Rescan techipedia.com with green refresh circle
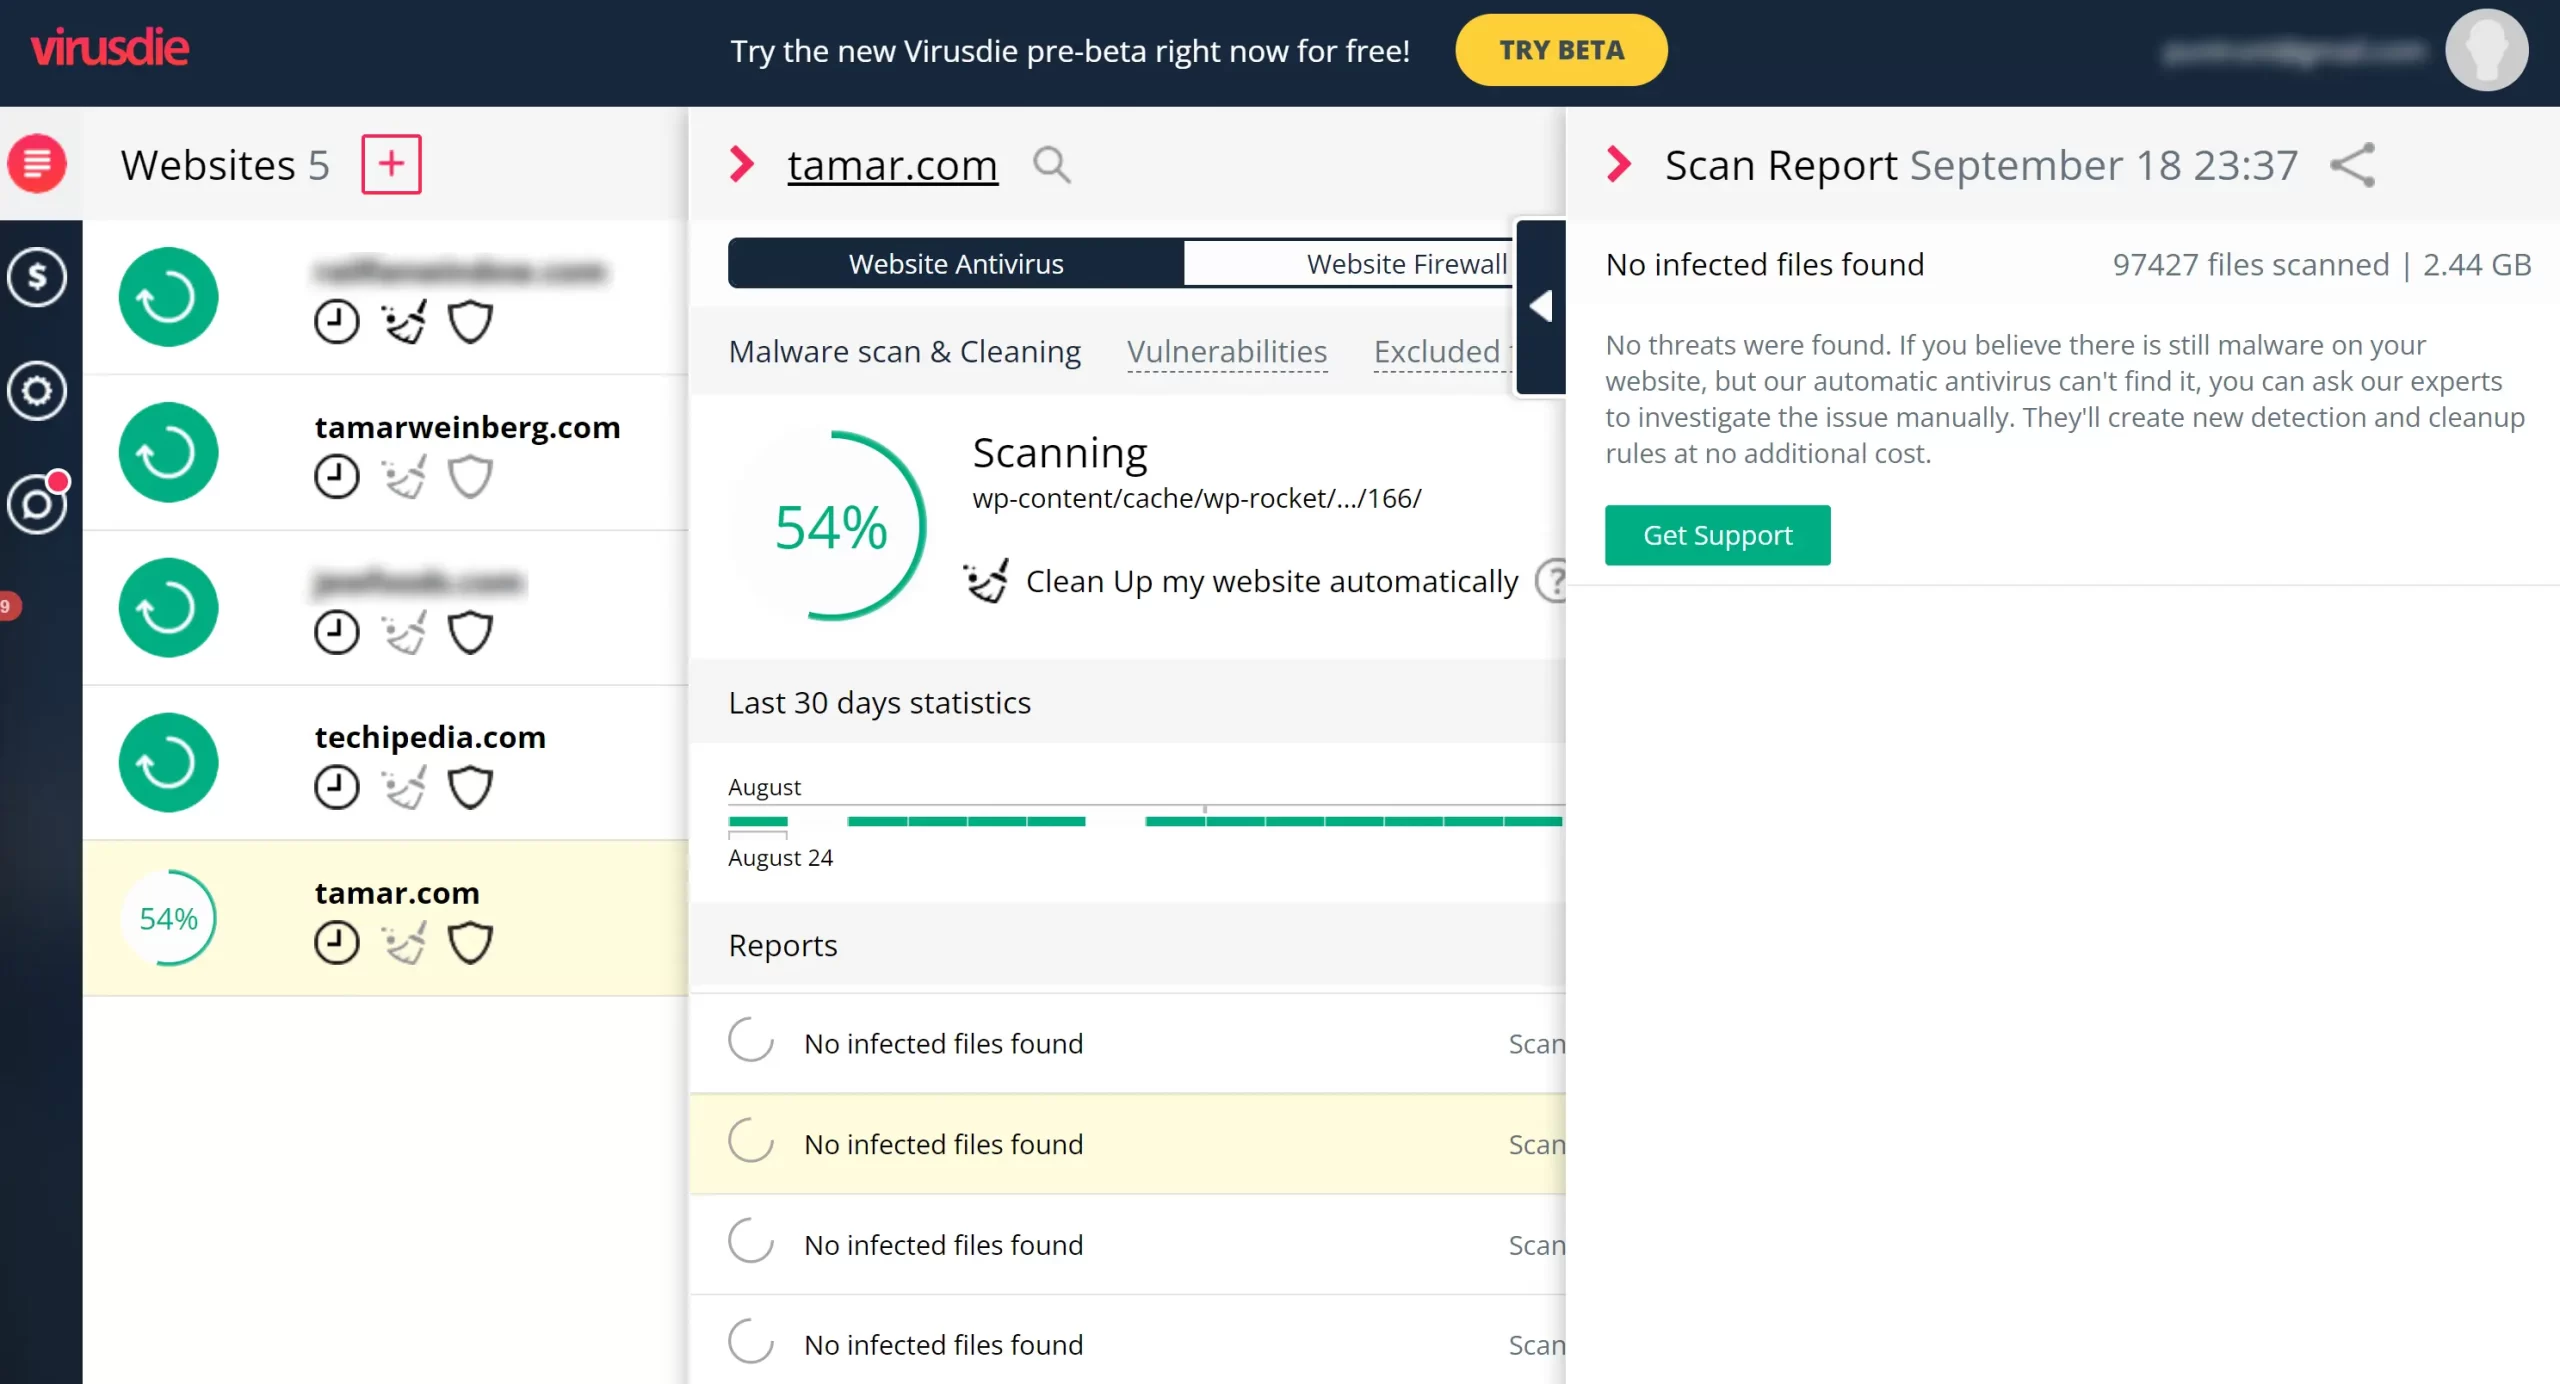 coord(168,762)
